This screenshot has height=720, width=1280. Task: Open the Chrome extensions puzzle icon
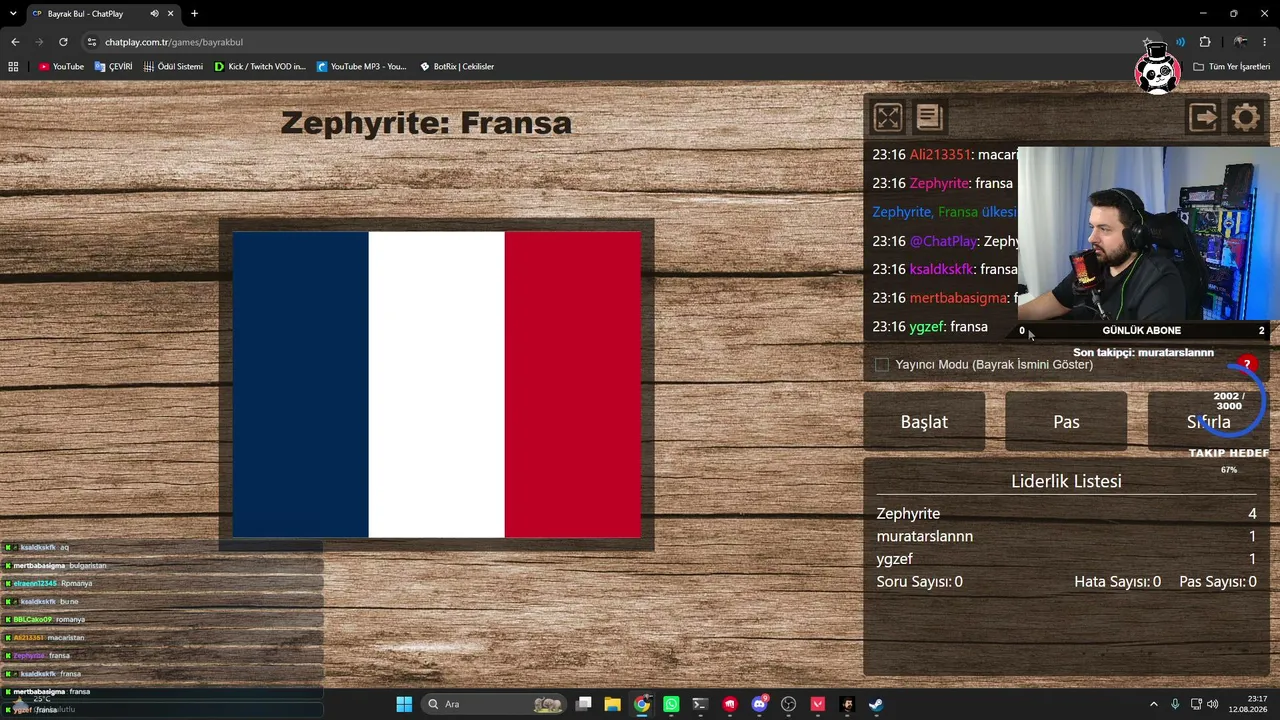[x=1205, y=42]
